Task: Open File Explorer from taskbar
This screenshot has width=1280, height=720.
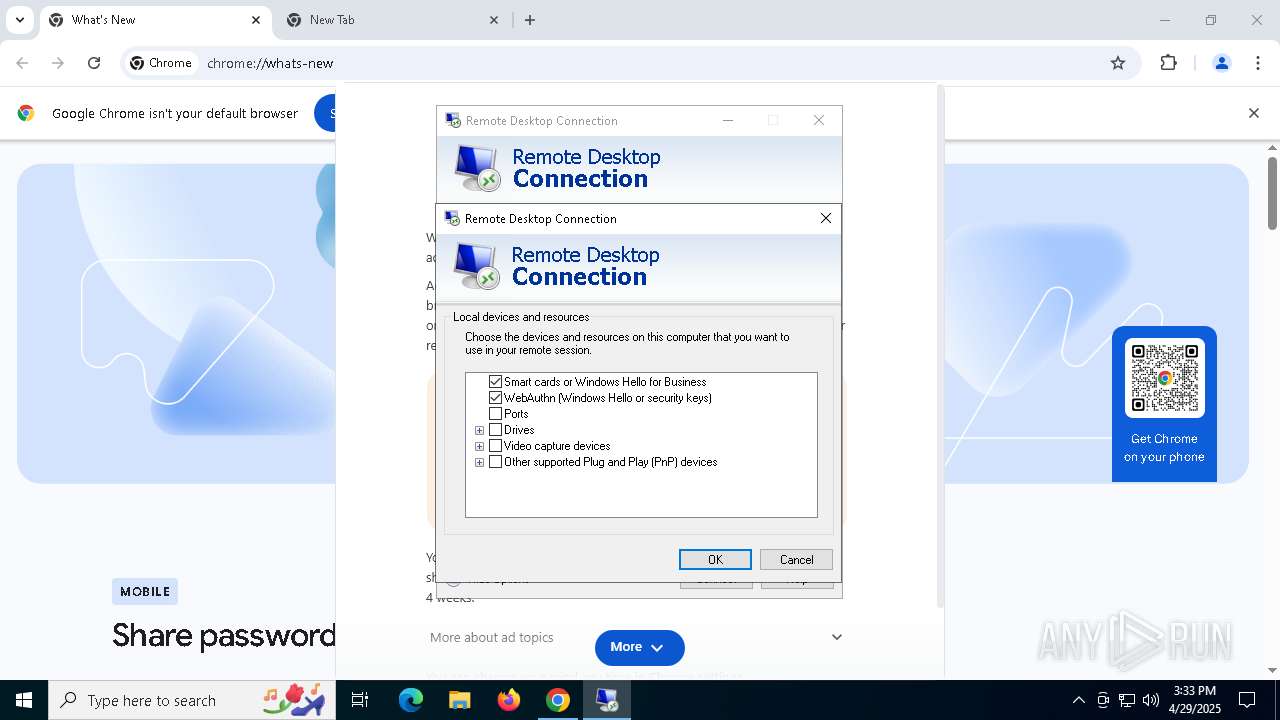Action: [x=459, y=700]
